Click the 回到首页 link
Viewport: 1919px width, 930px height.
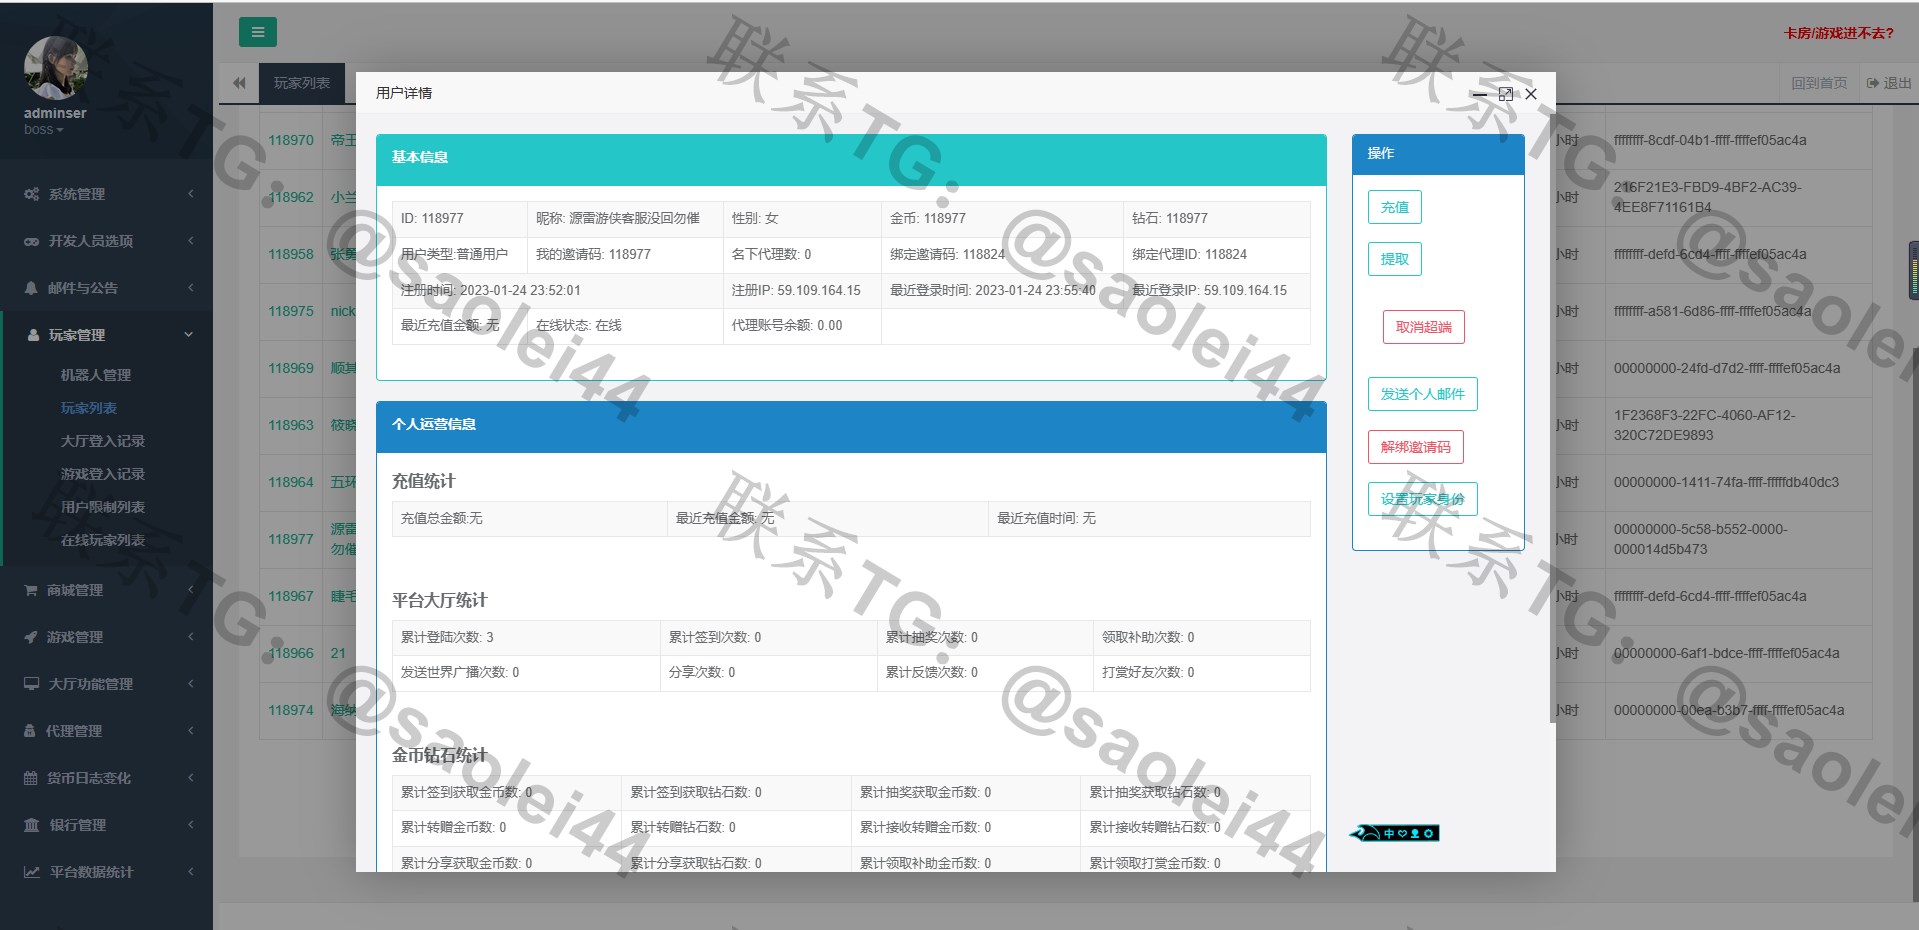1819,83
